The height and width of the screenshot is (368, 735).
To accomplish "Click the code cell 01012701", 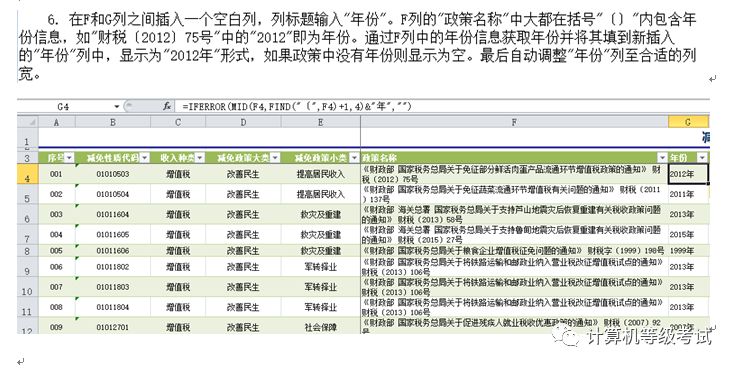I will [112, 326].
